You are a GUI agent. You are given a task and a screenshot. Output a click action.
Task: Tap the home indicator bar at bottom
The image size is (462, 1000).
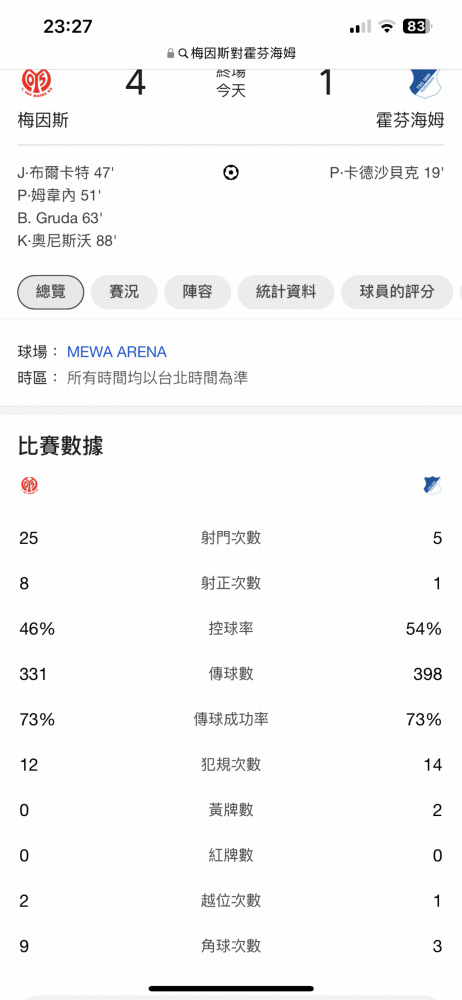pyautogui.click(x=231, y=989)
